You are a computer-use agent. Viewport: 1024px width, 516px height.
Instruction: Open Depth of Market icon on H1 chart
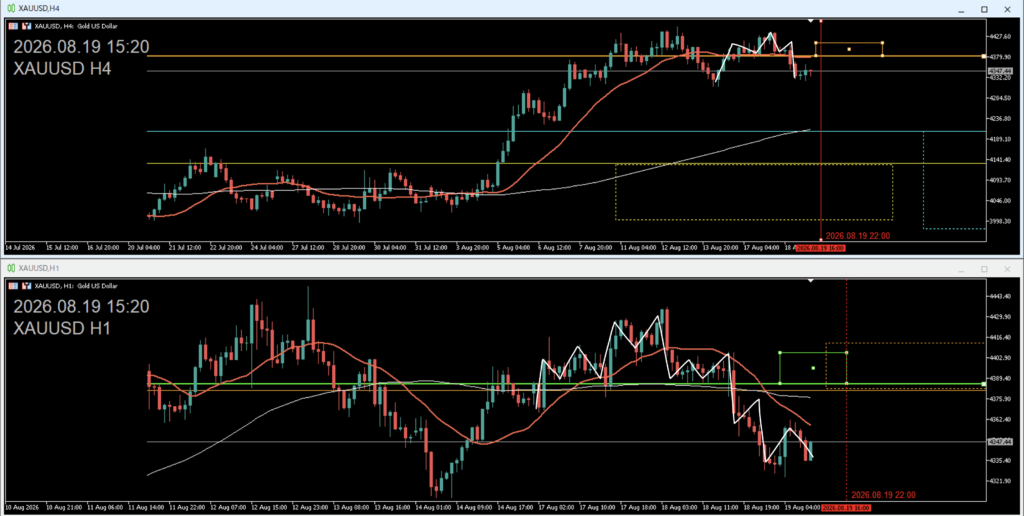point(27,285)
